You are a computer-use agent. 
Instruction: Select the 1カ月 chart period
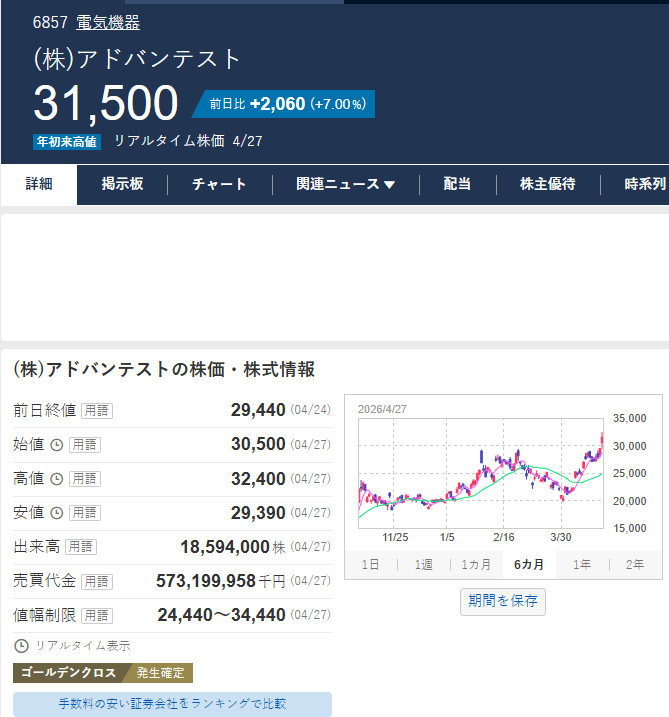476,565
